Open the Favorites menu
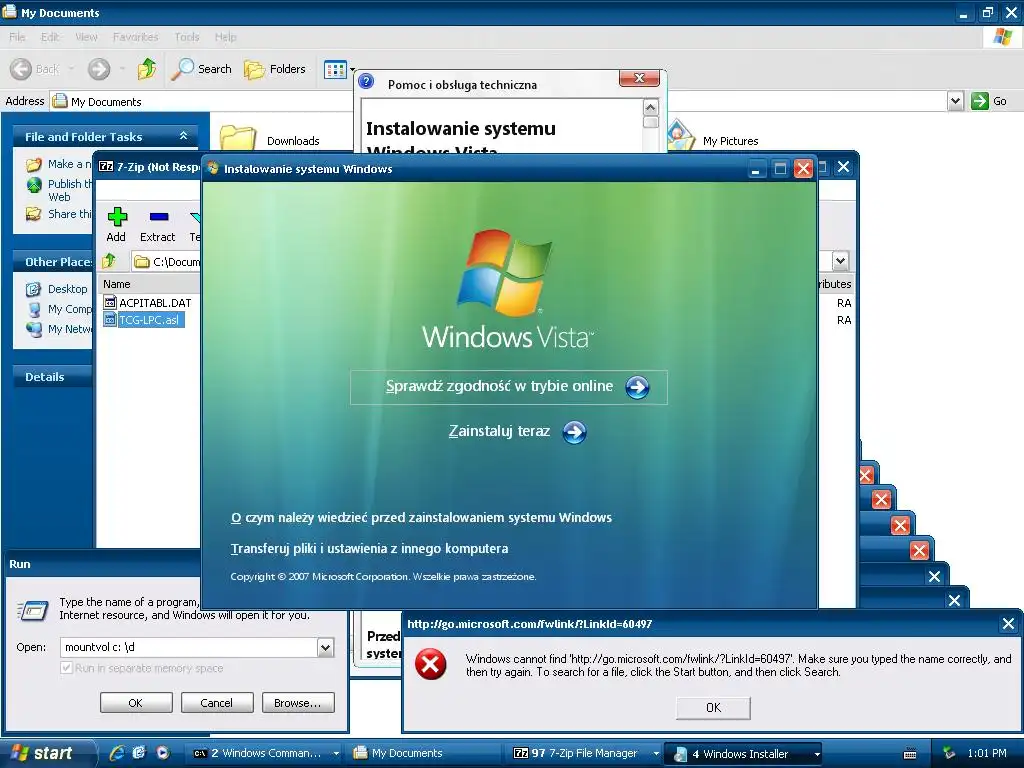Viewport: 1024px width, 768px height. pos(135,37)
